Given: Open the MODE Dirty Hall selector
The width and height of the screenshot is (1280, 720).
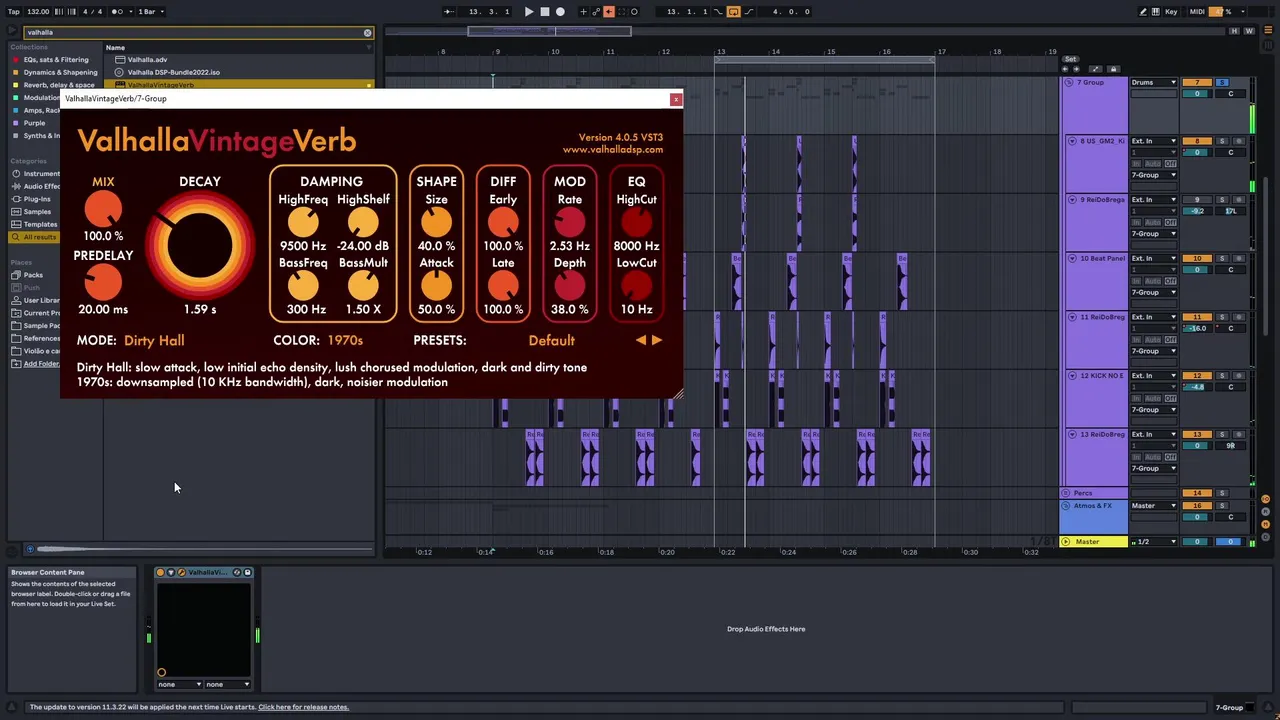Looking at the screenshot, I should coord(154,341).
